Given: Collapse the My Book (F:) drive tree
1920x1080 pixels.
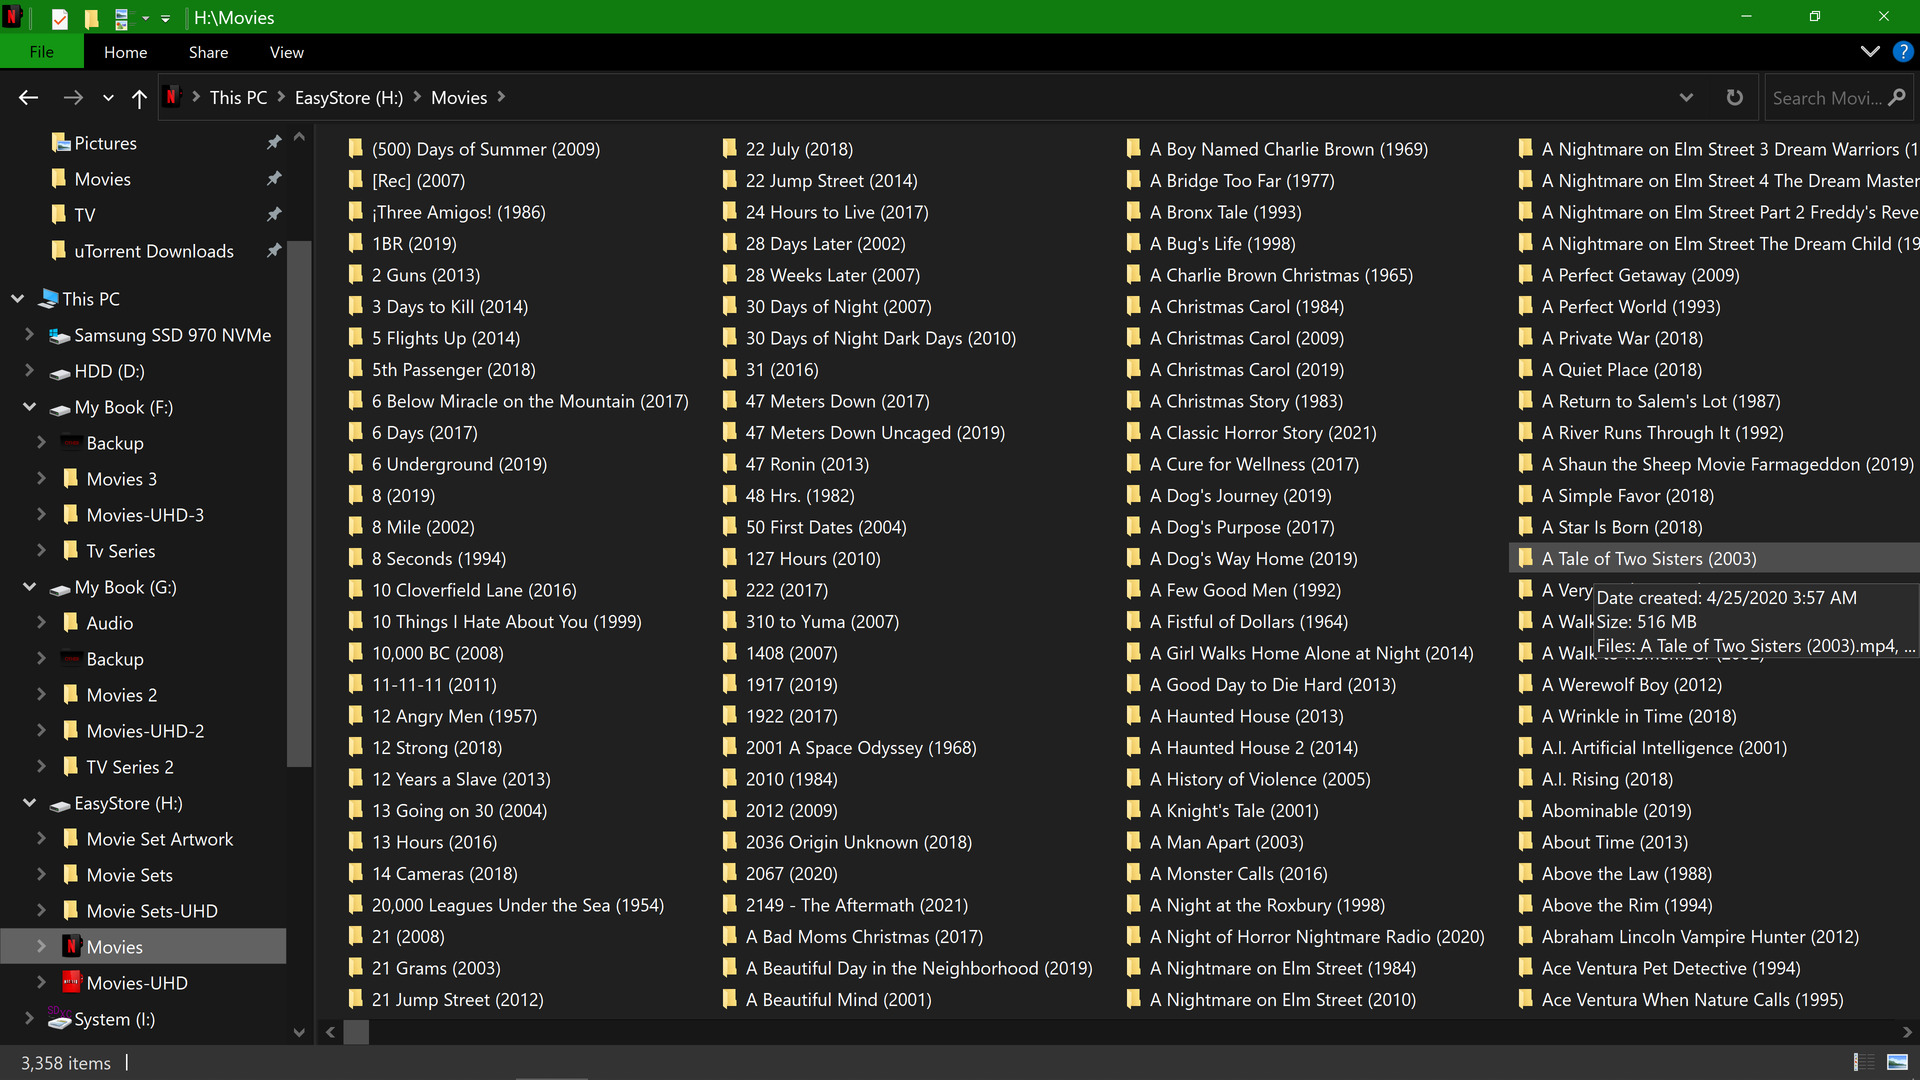Looking at the screenshot, I should (x=29, y=407).
